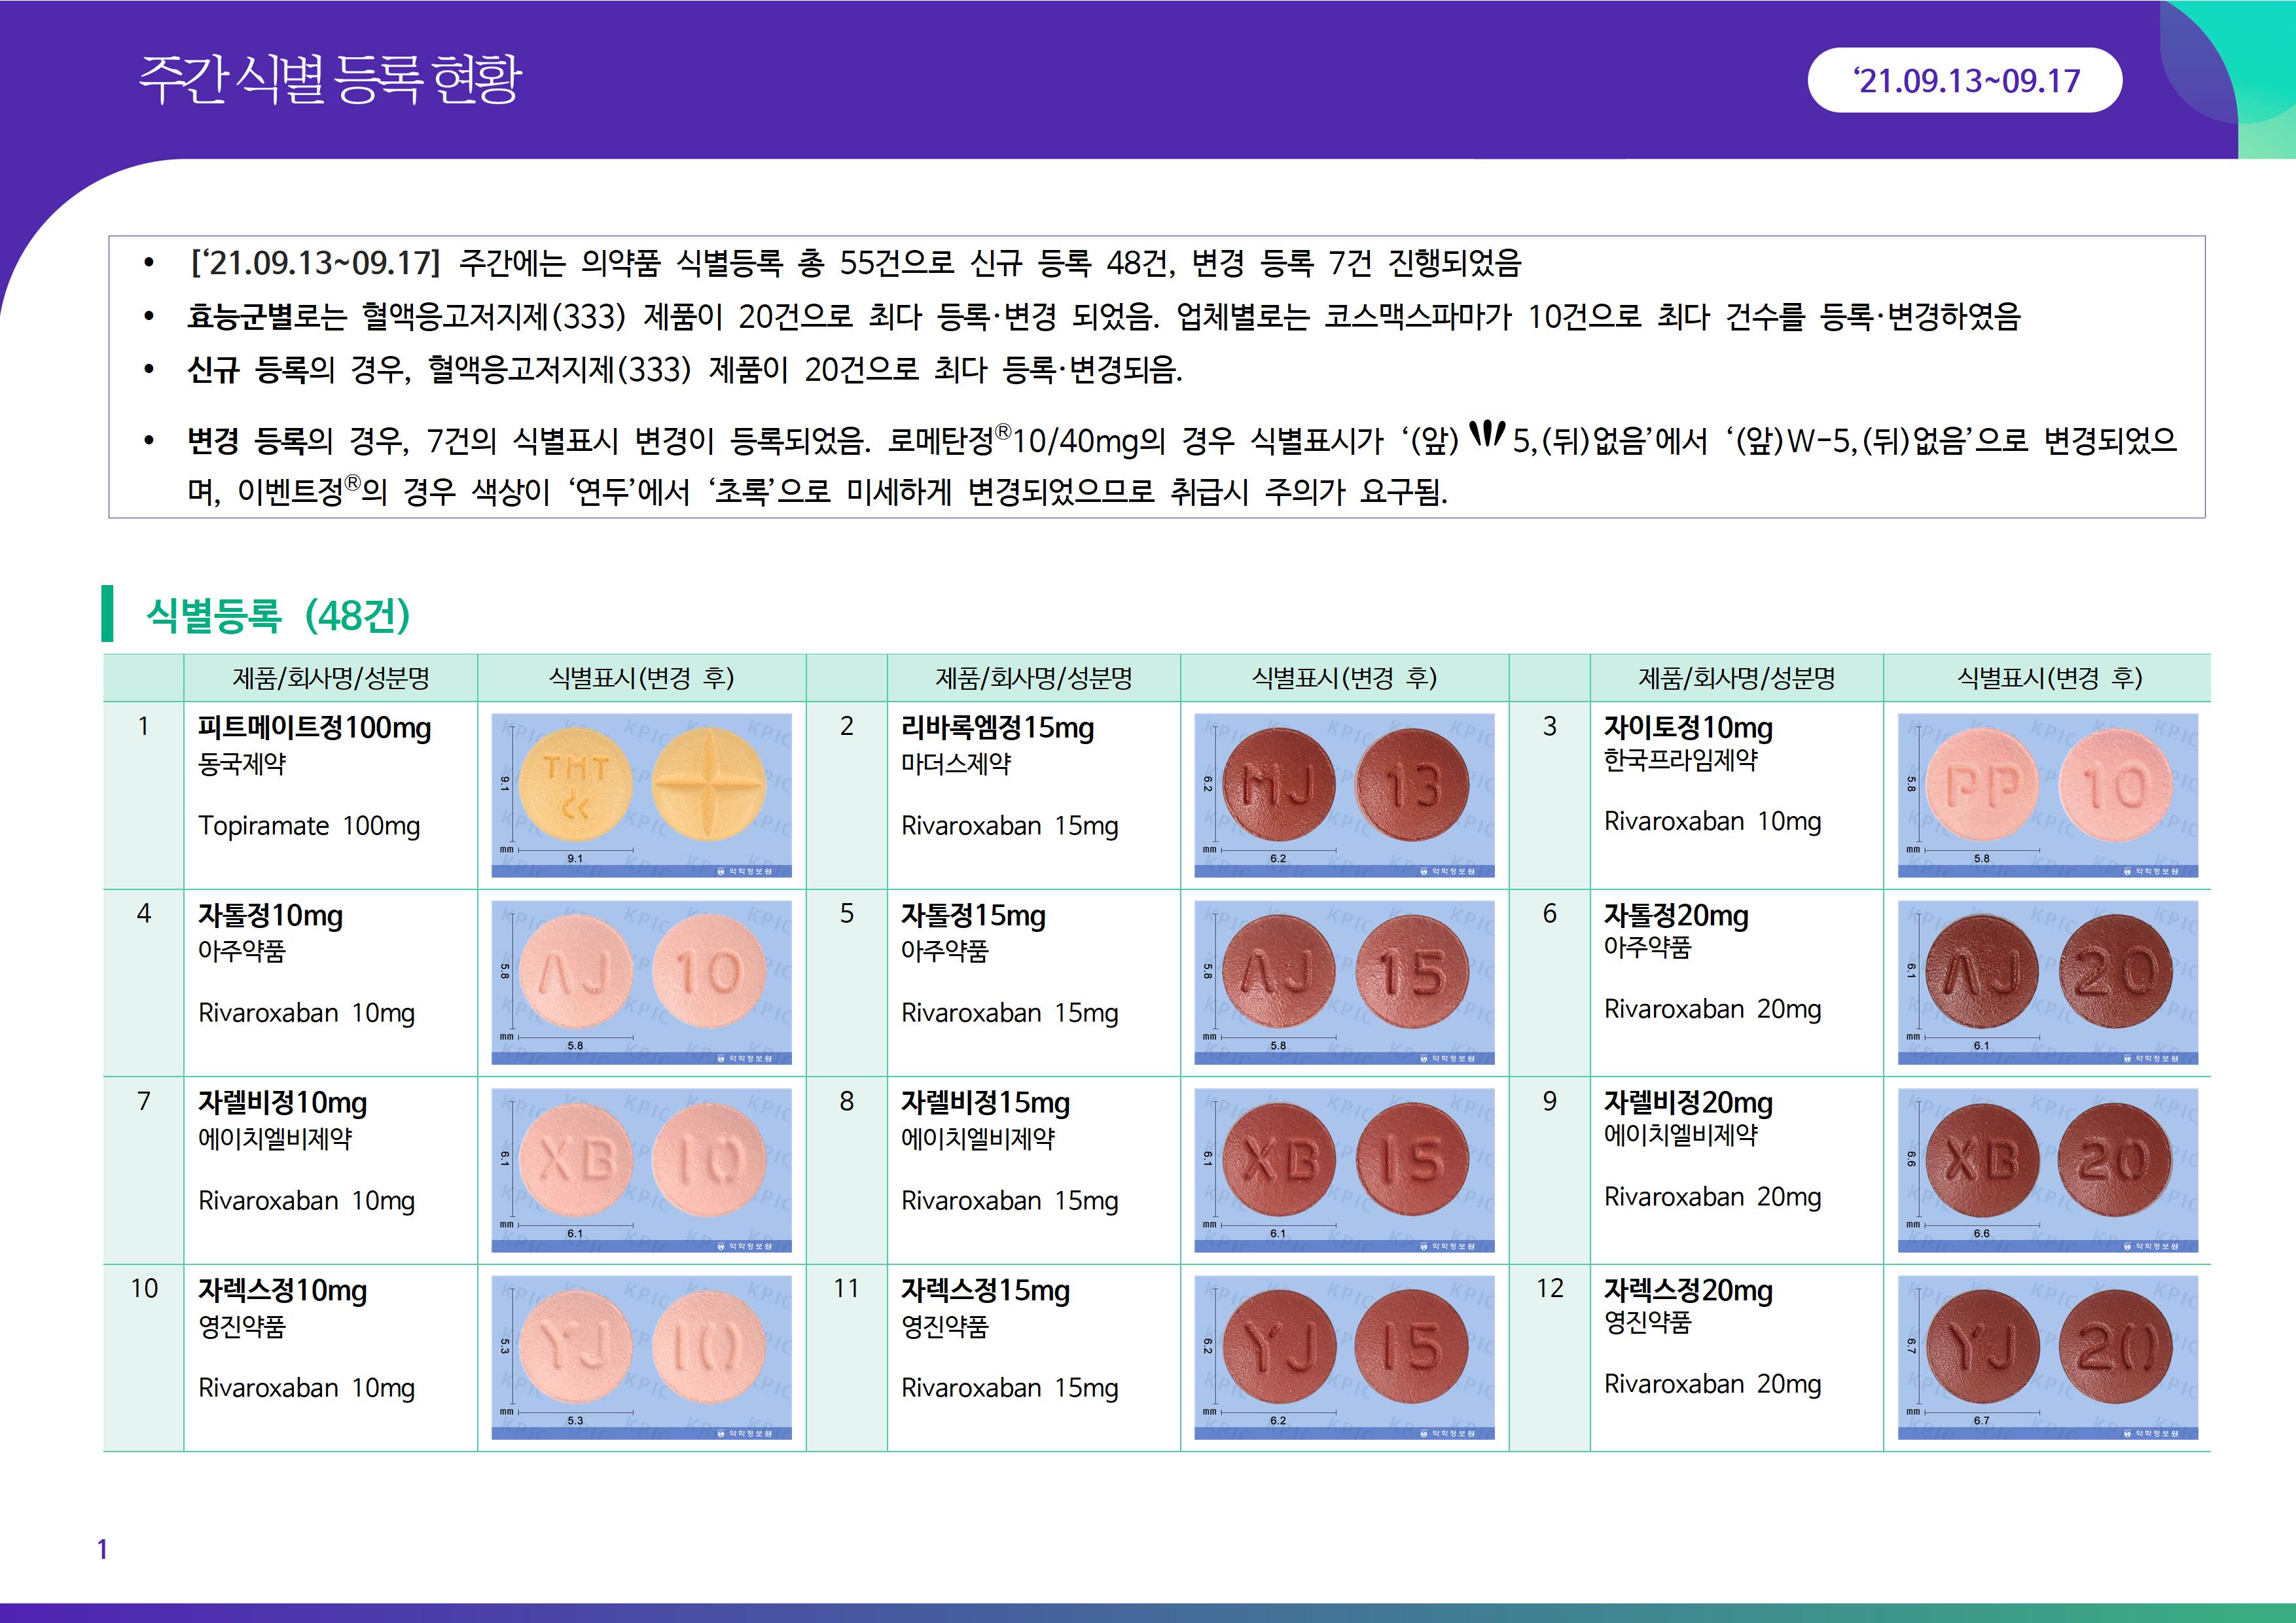Screen dimensions: 2296x1623
Task: Click the 자렐비정10mg pill image showing XB 10
Action: (641, 1170)
